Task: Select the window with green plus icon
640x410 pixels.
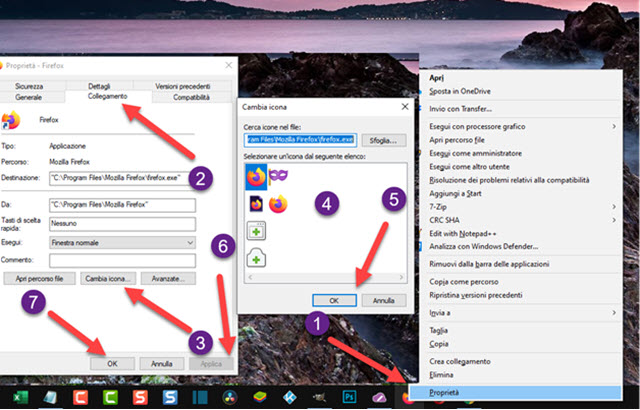Action: [256, 231]
